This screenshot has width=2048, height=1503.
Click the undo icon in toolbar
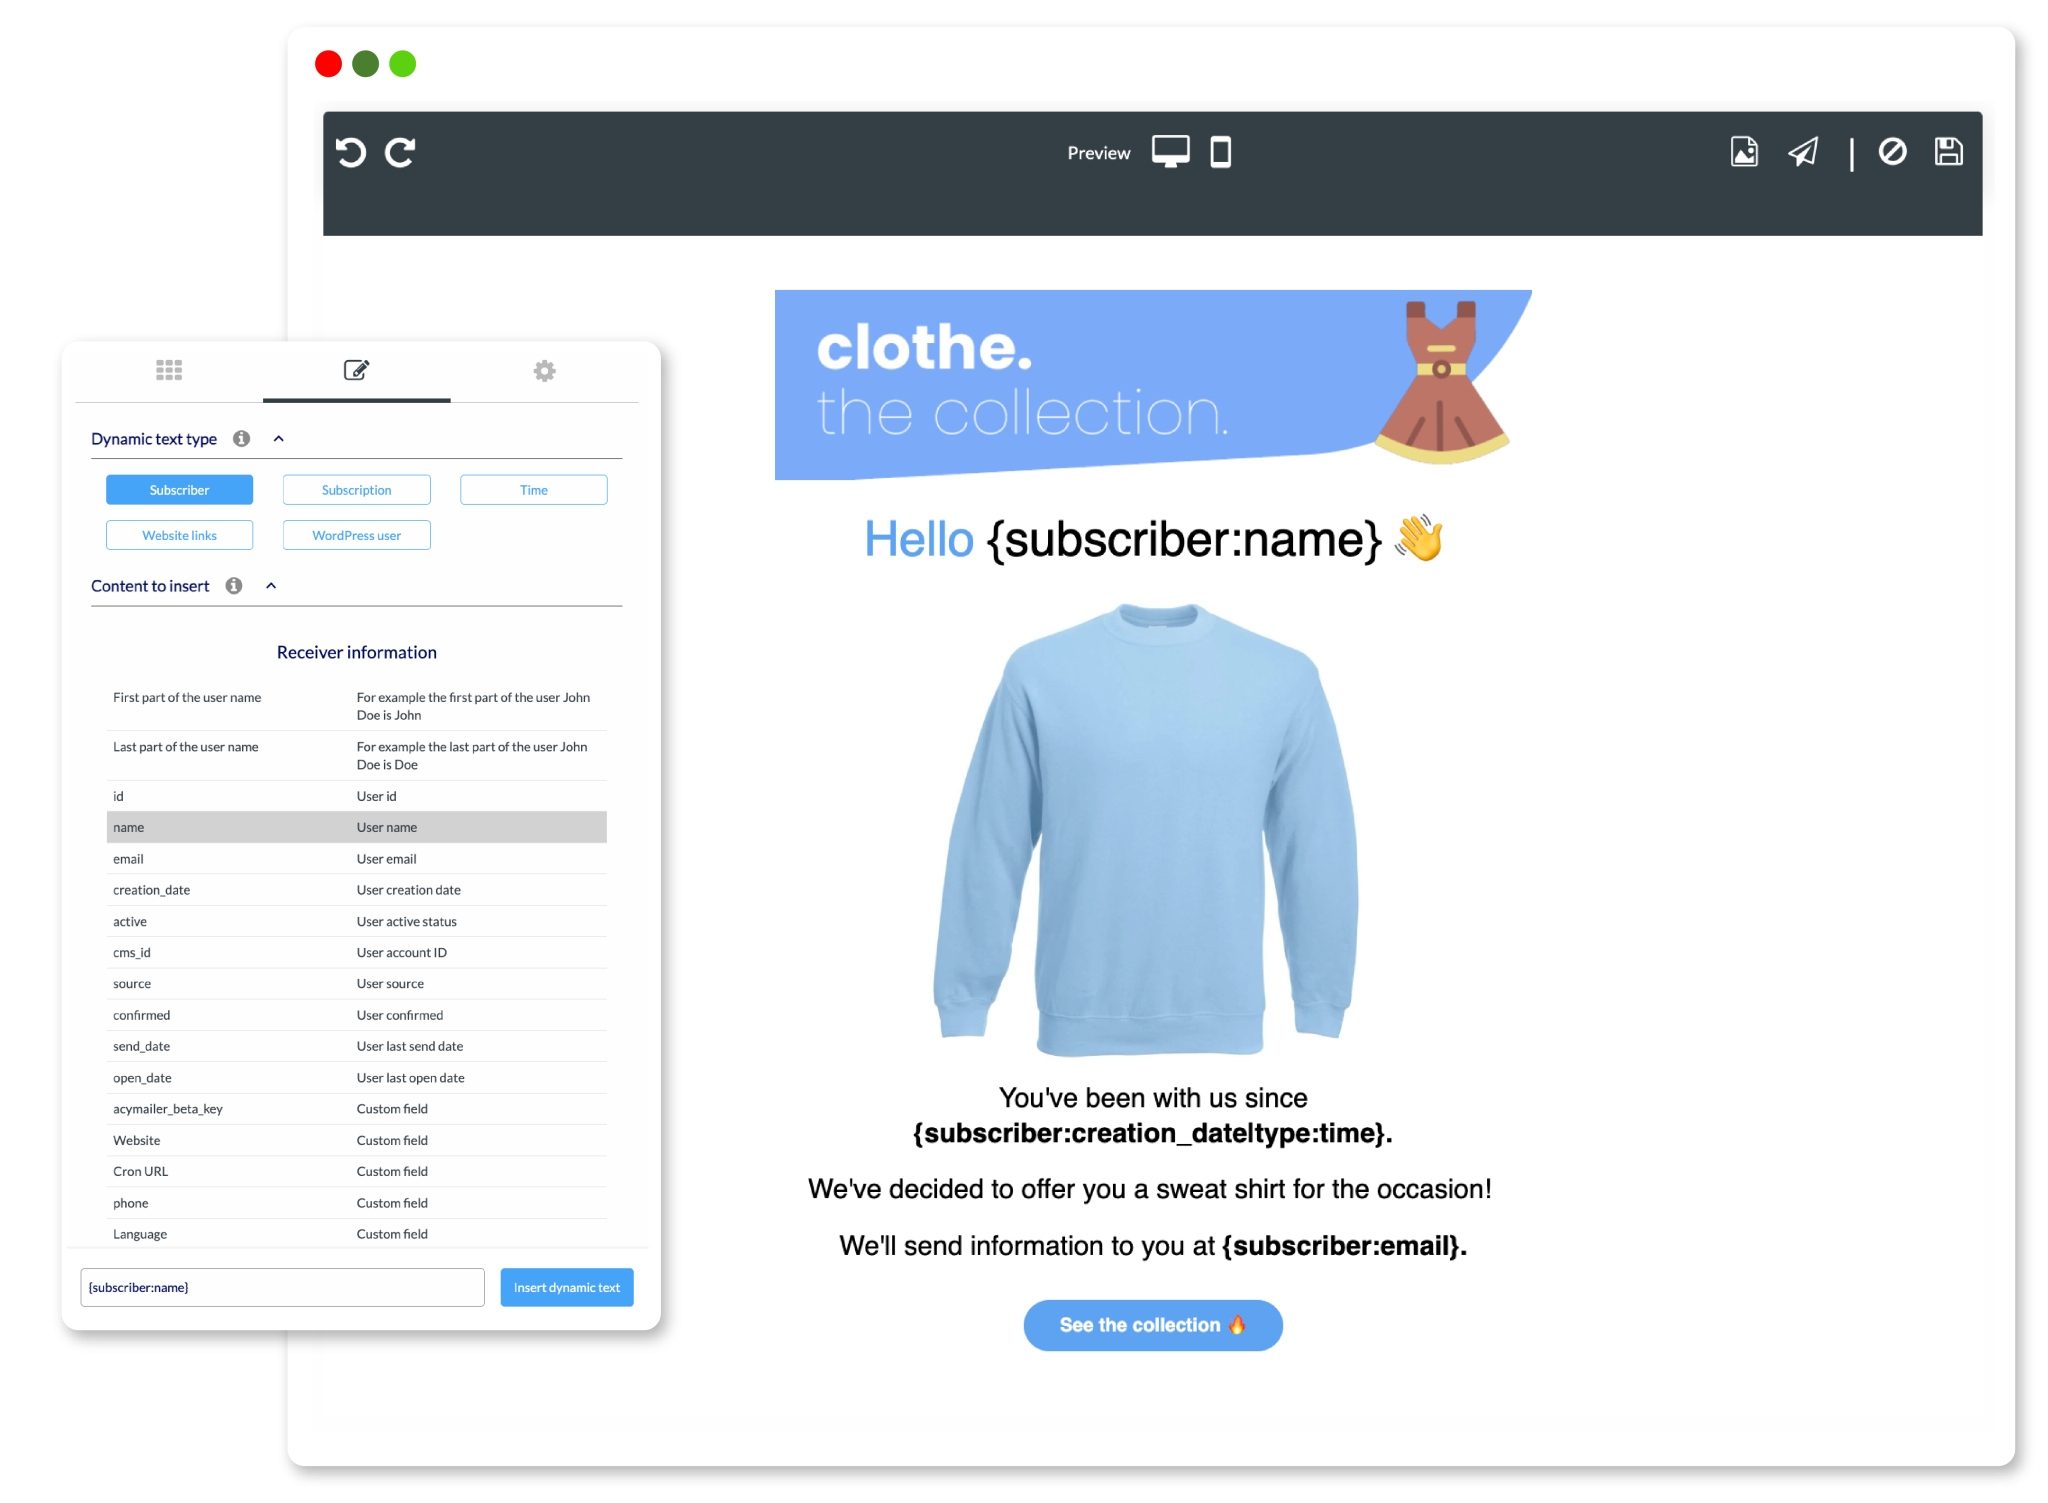click(351, 153)
